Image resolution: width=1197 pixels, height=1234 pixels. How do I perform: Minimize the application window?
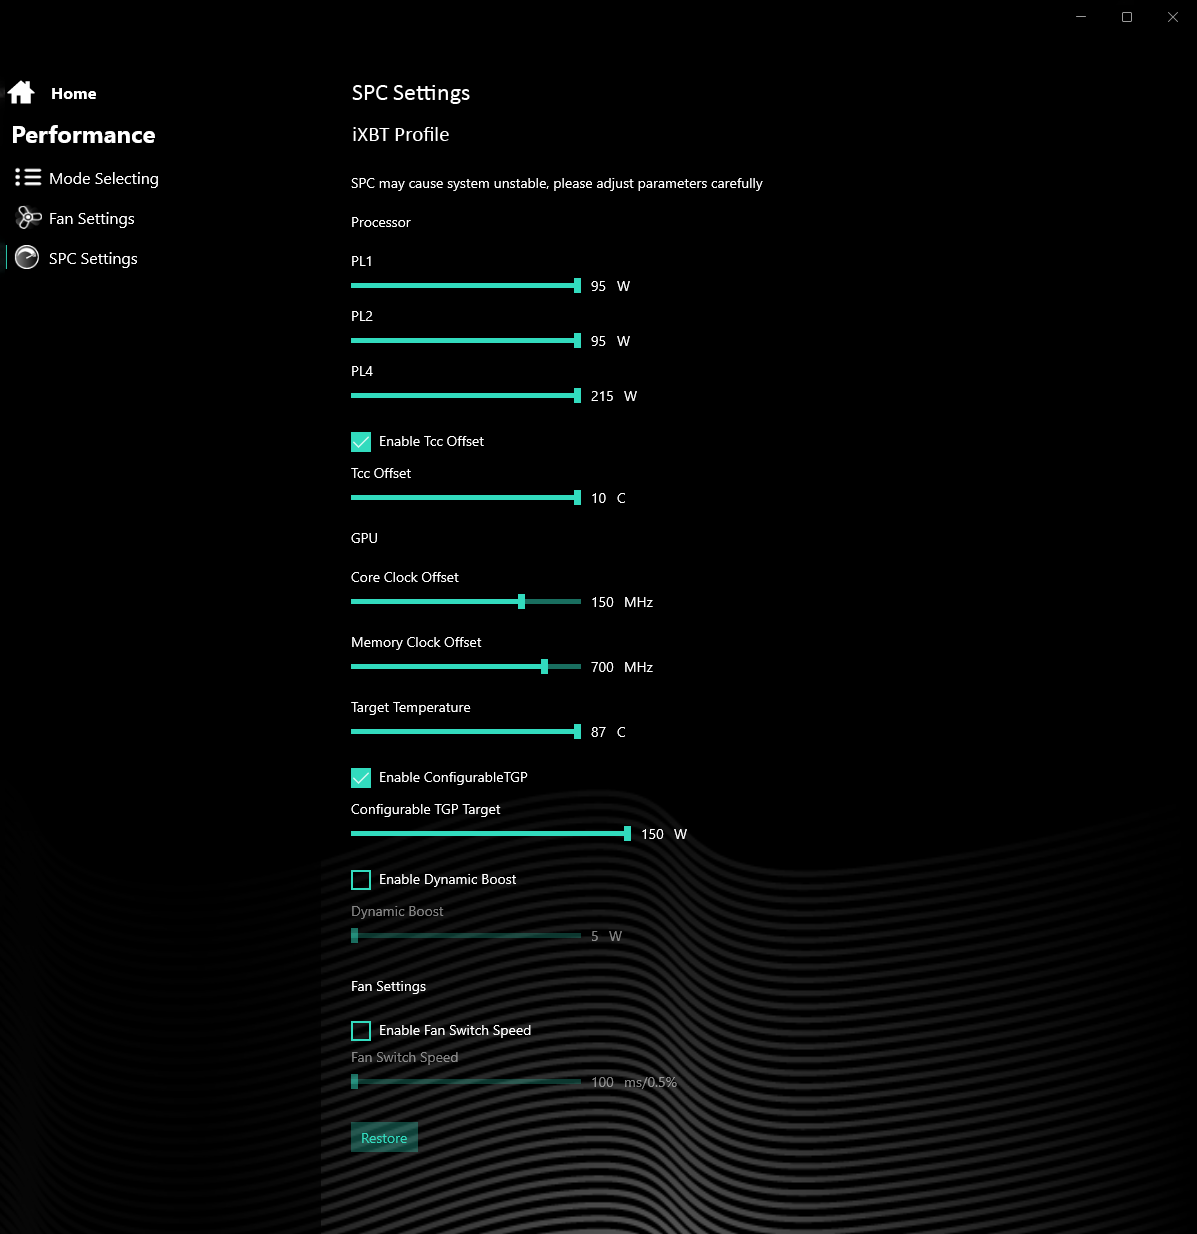[1081, 17]
